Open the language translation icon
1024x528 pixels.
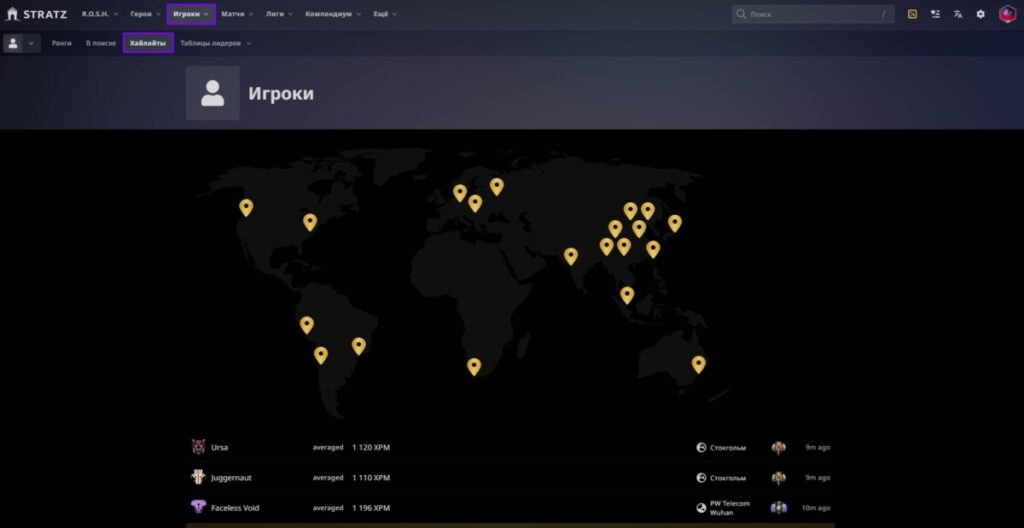[x=958, y=14]
